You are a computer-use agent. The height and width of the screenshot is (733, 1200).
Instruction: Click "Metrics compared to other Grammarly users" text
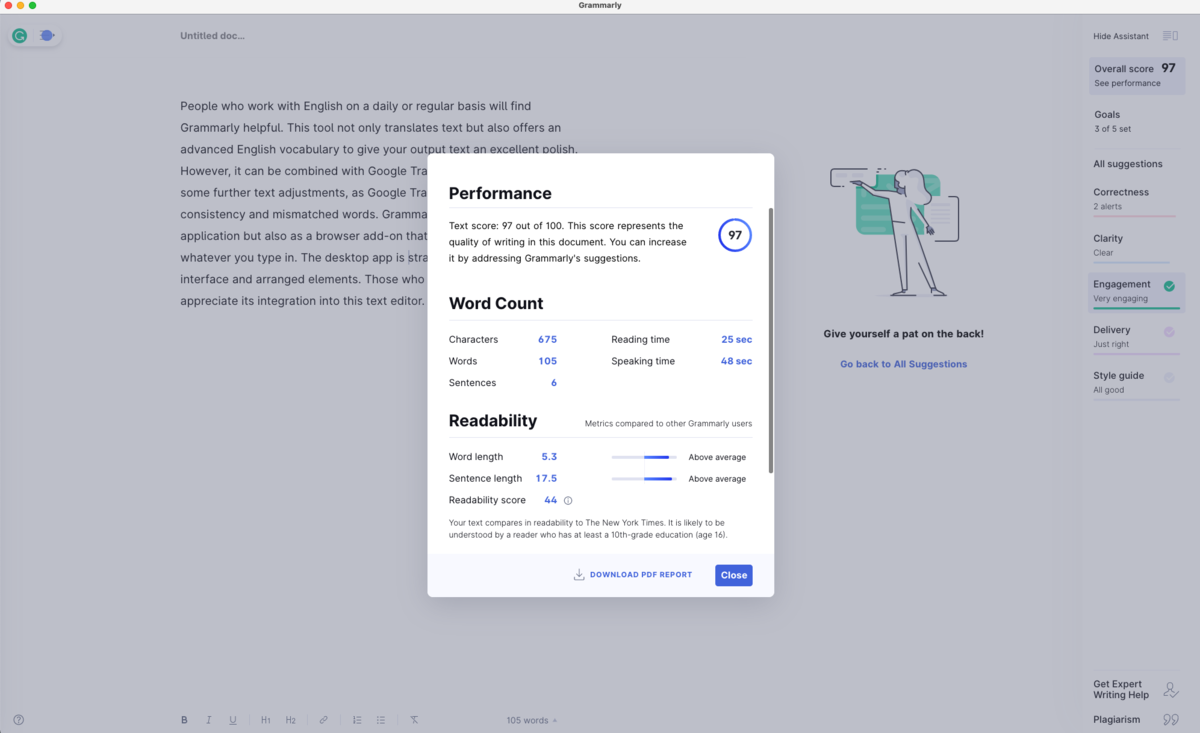click(x=668, y=424)
